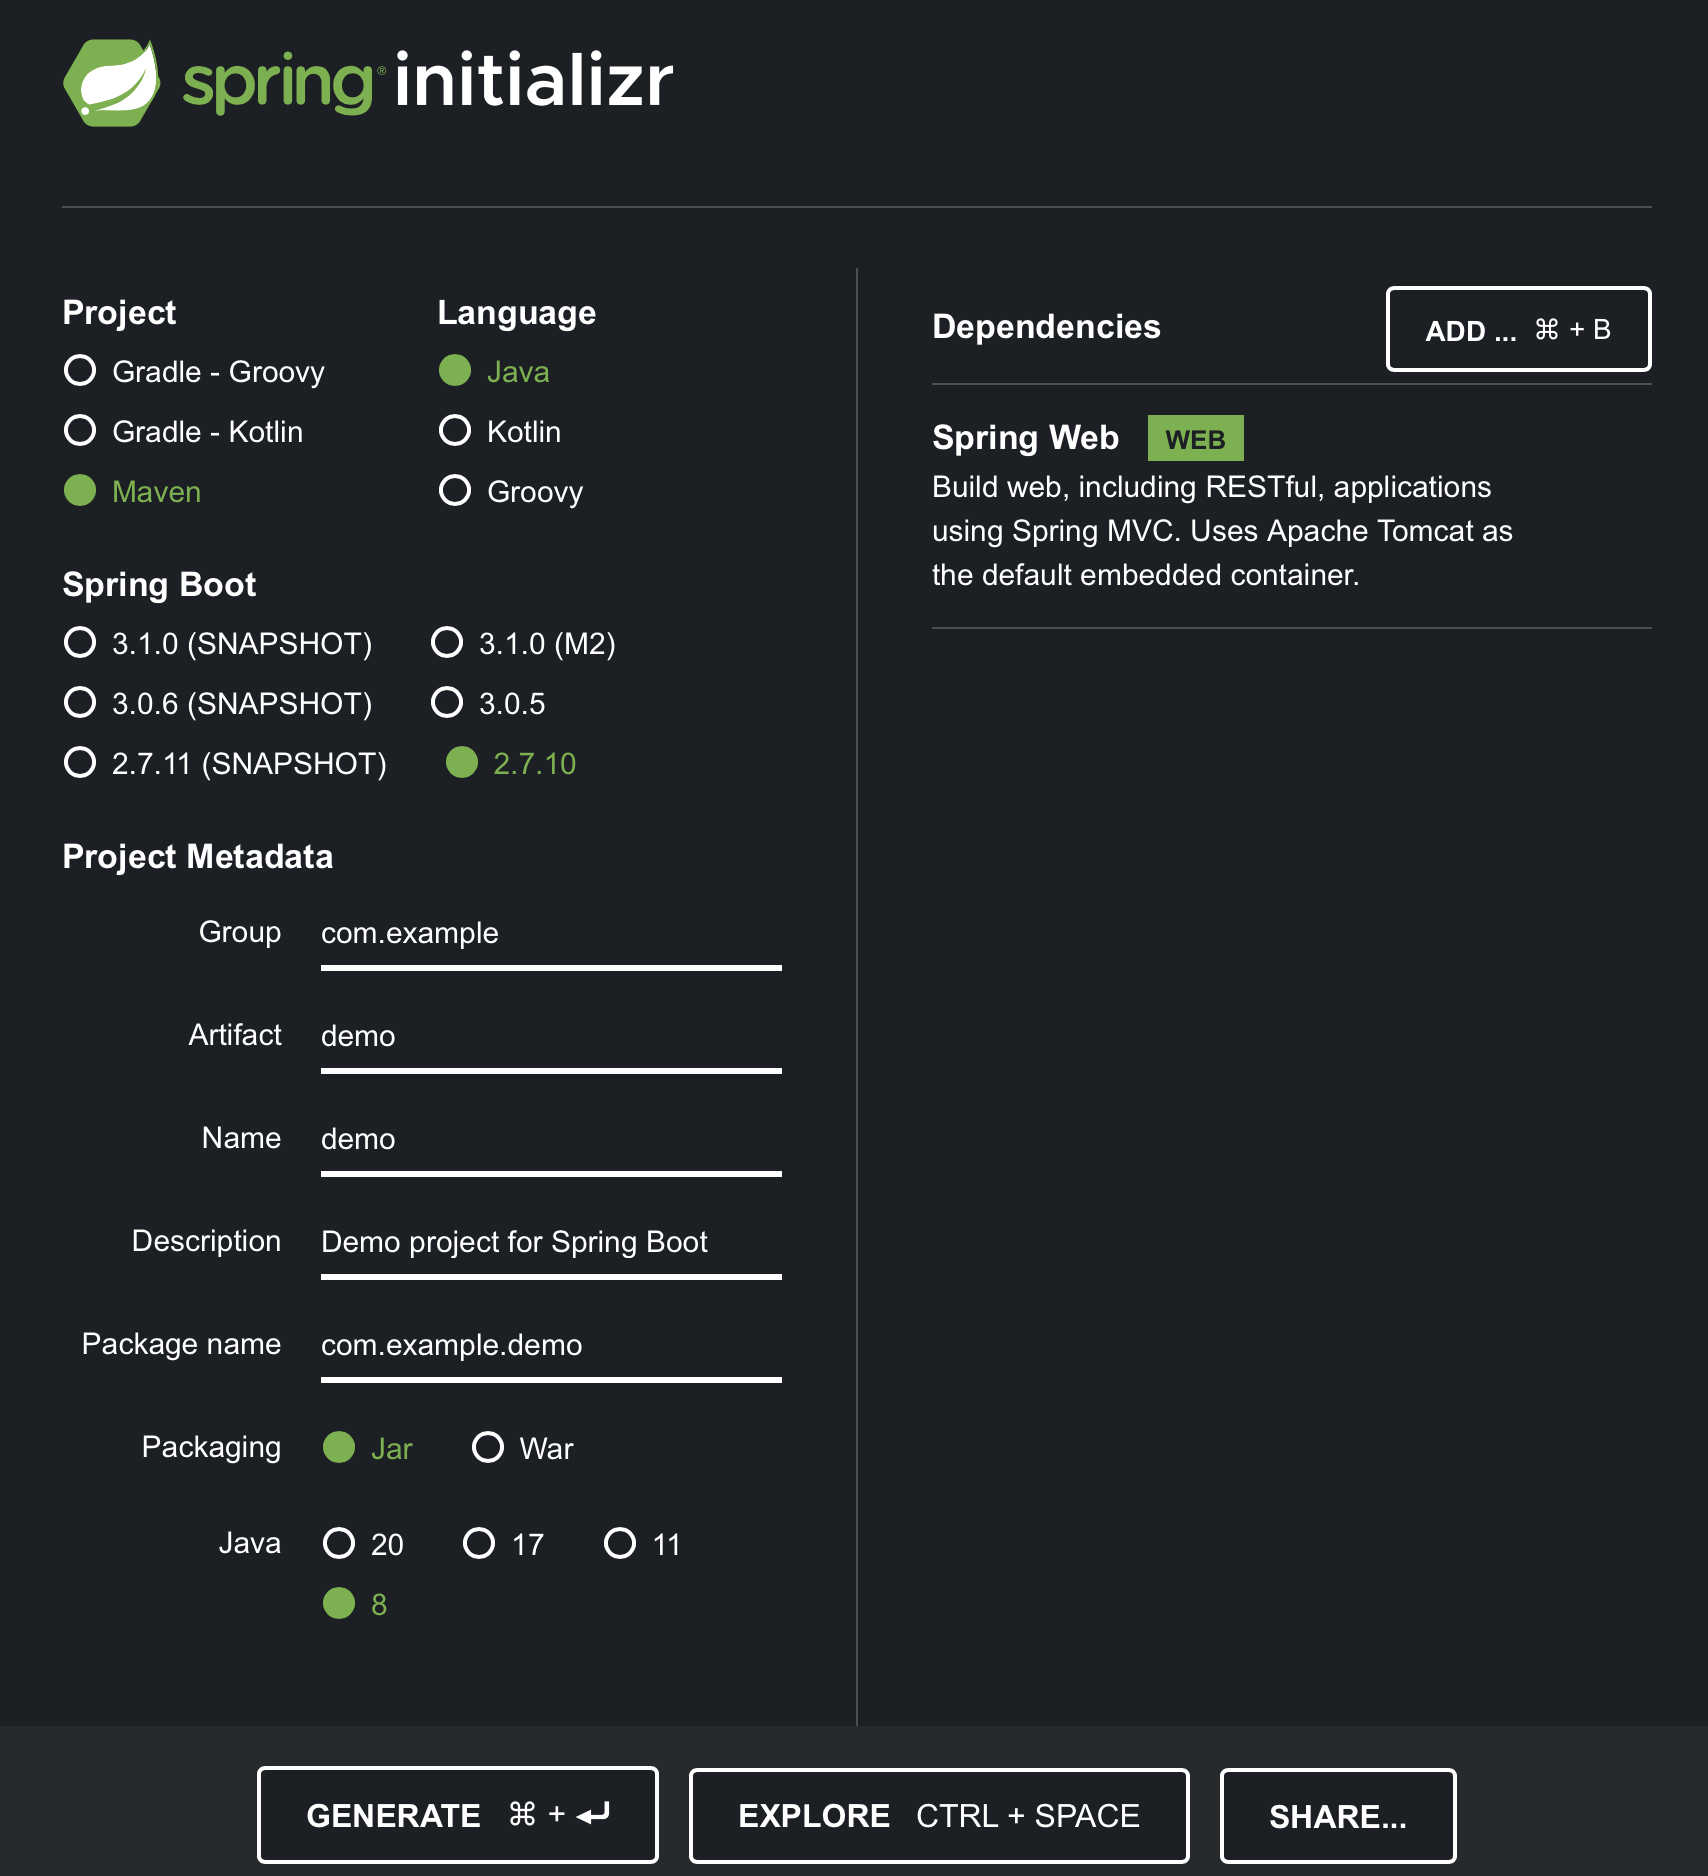Image resolution: width=1708 pixels, height=1876 pixels.
Task: Select Spring Boot 3.1.0 (M2)
Action: [523, 643]
